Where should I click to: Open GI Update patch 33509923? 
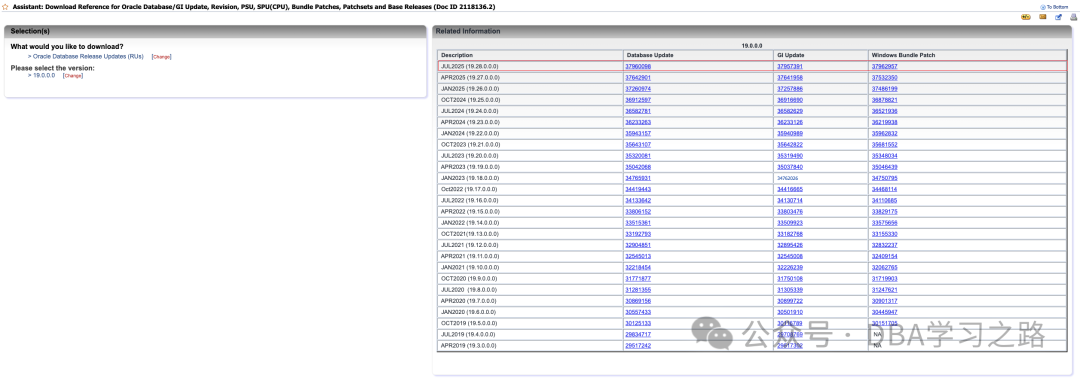[789, 222]
